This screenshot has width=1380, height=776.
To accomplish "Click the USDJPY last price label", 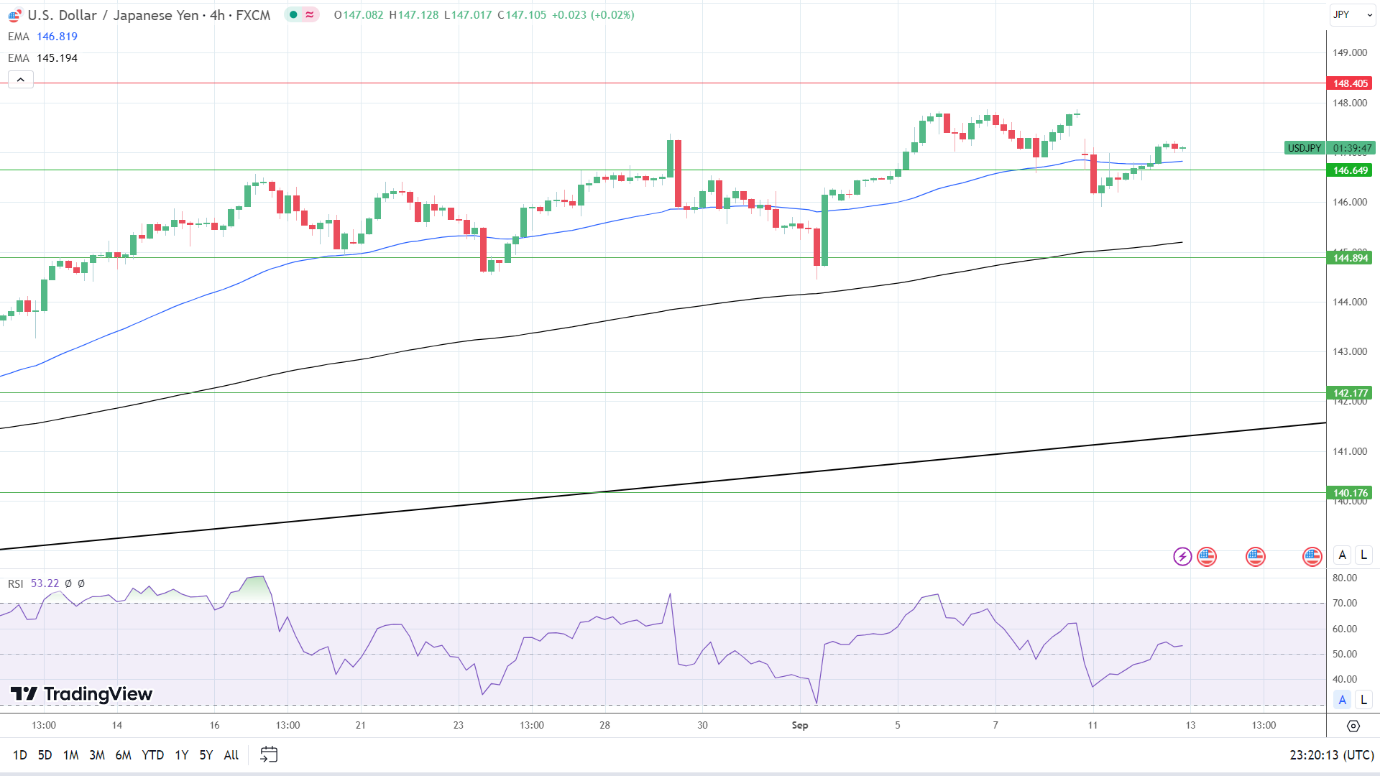I will coord(1304,148).
